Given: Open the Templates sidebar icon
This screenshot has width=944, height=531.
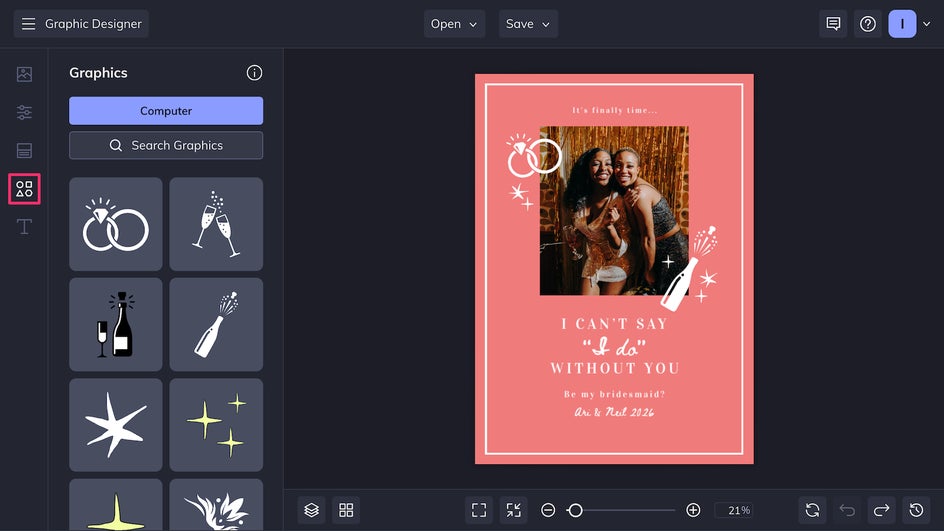Looking at the screenshot, I should point(24,151).
